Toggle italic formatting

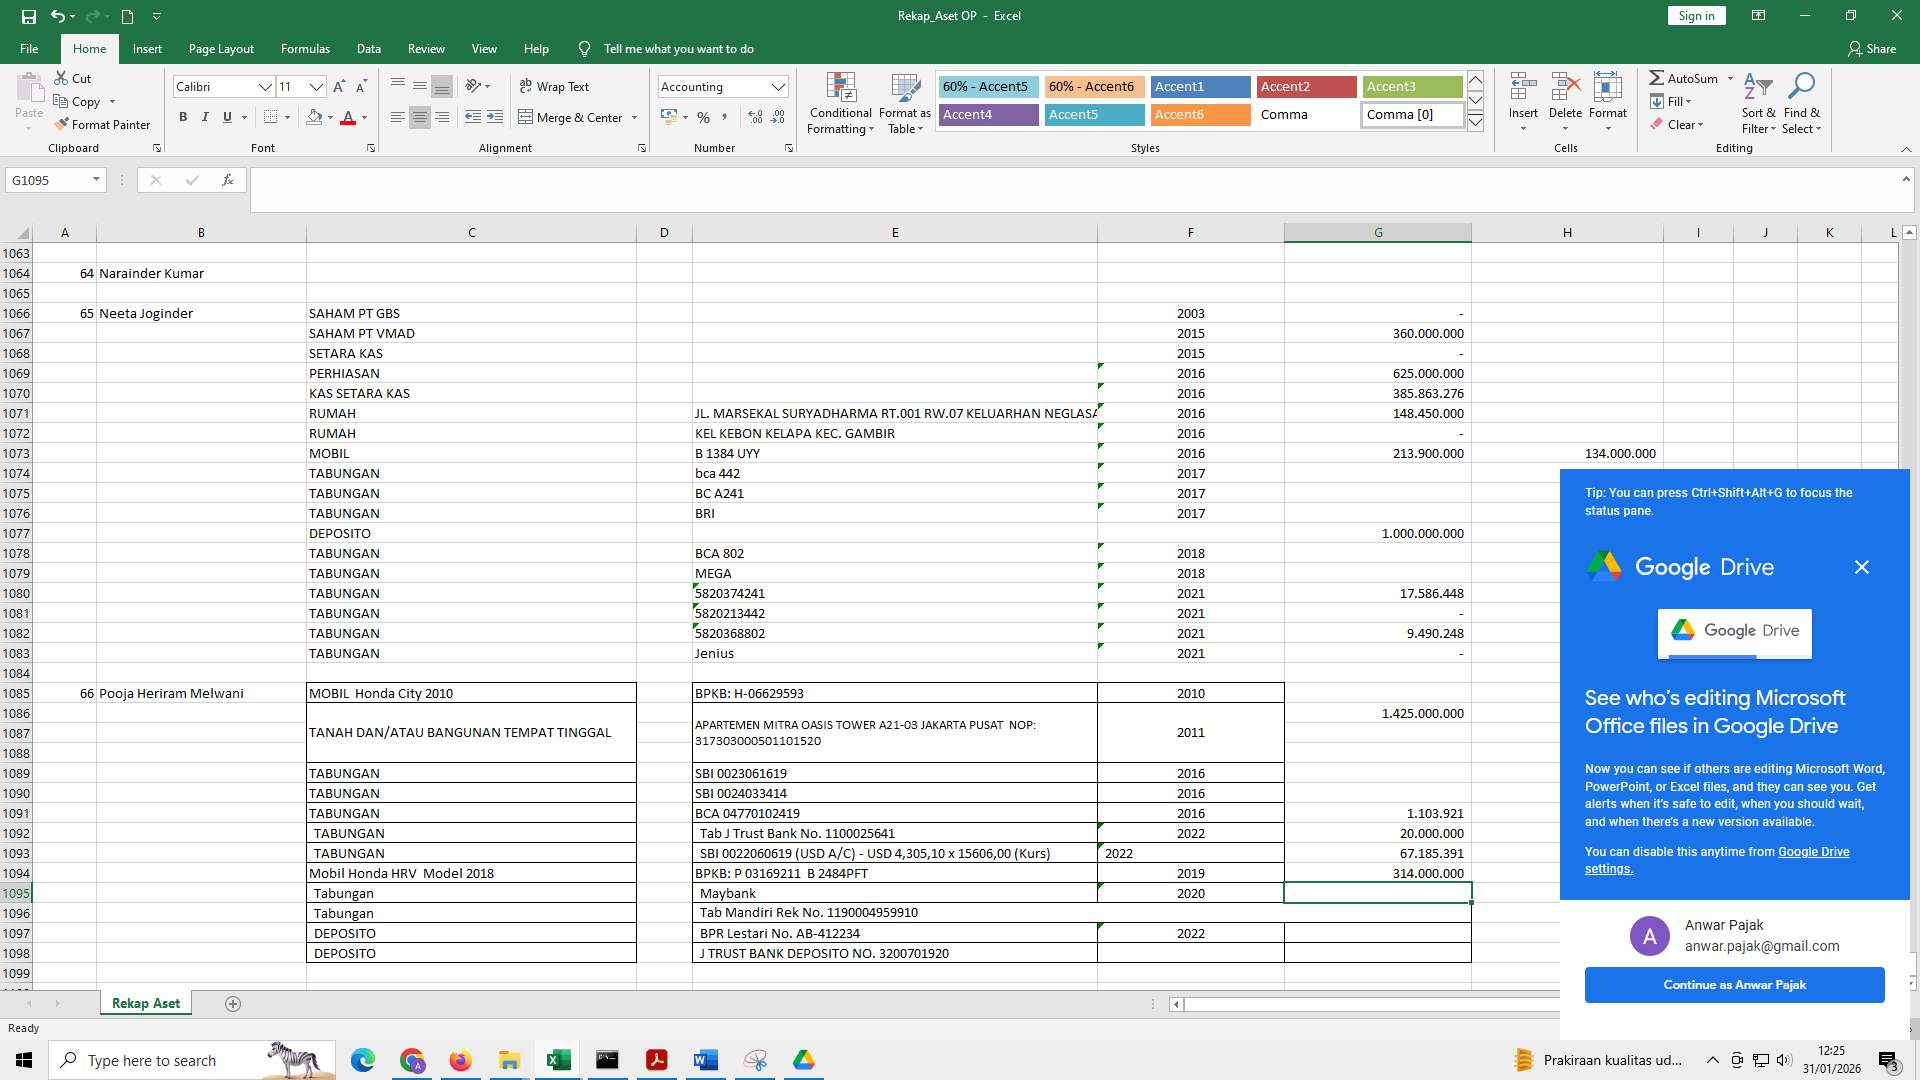click(205, 117)
